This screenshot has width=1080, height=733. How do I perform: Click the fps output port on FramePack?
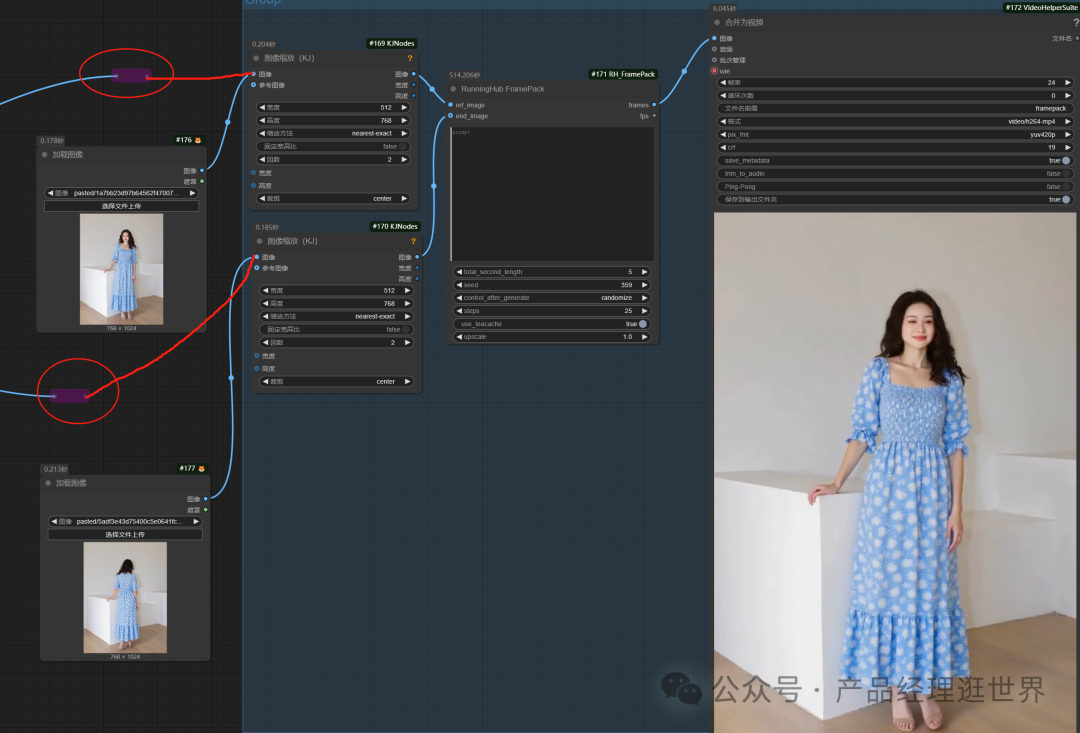(654, 116)
